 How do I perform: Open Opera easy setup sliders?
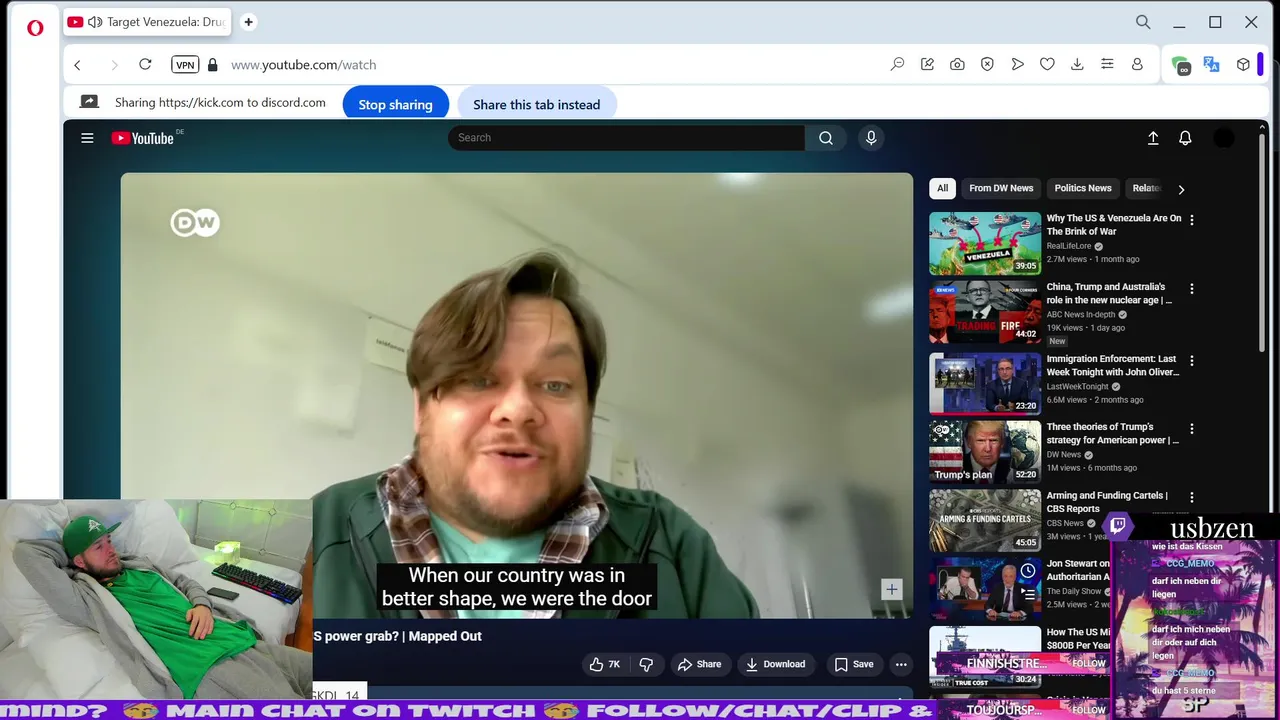(x=1107, y=64)
